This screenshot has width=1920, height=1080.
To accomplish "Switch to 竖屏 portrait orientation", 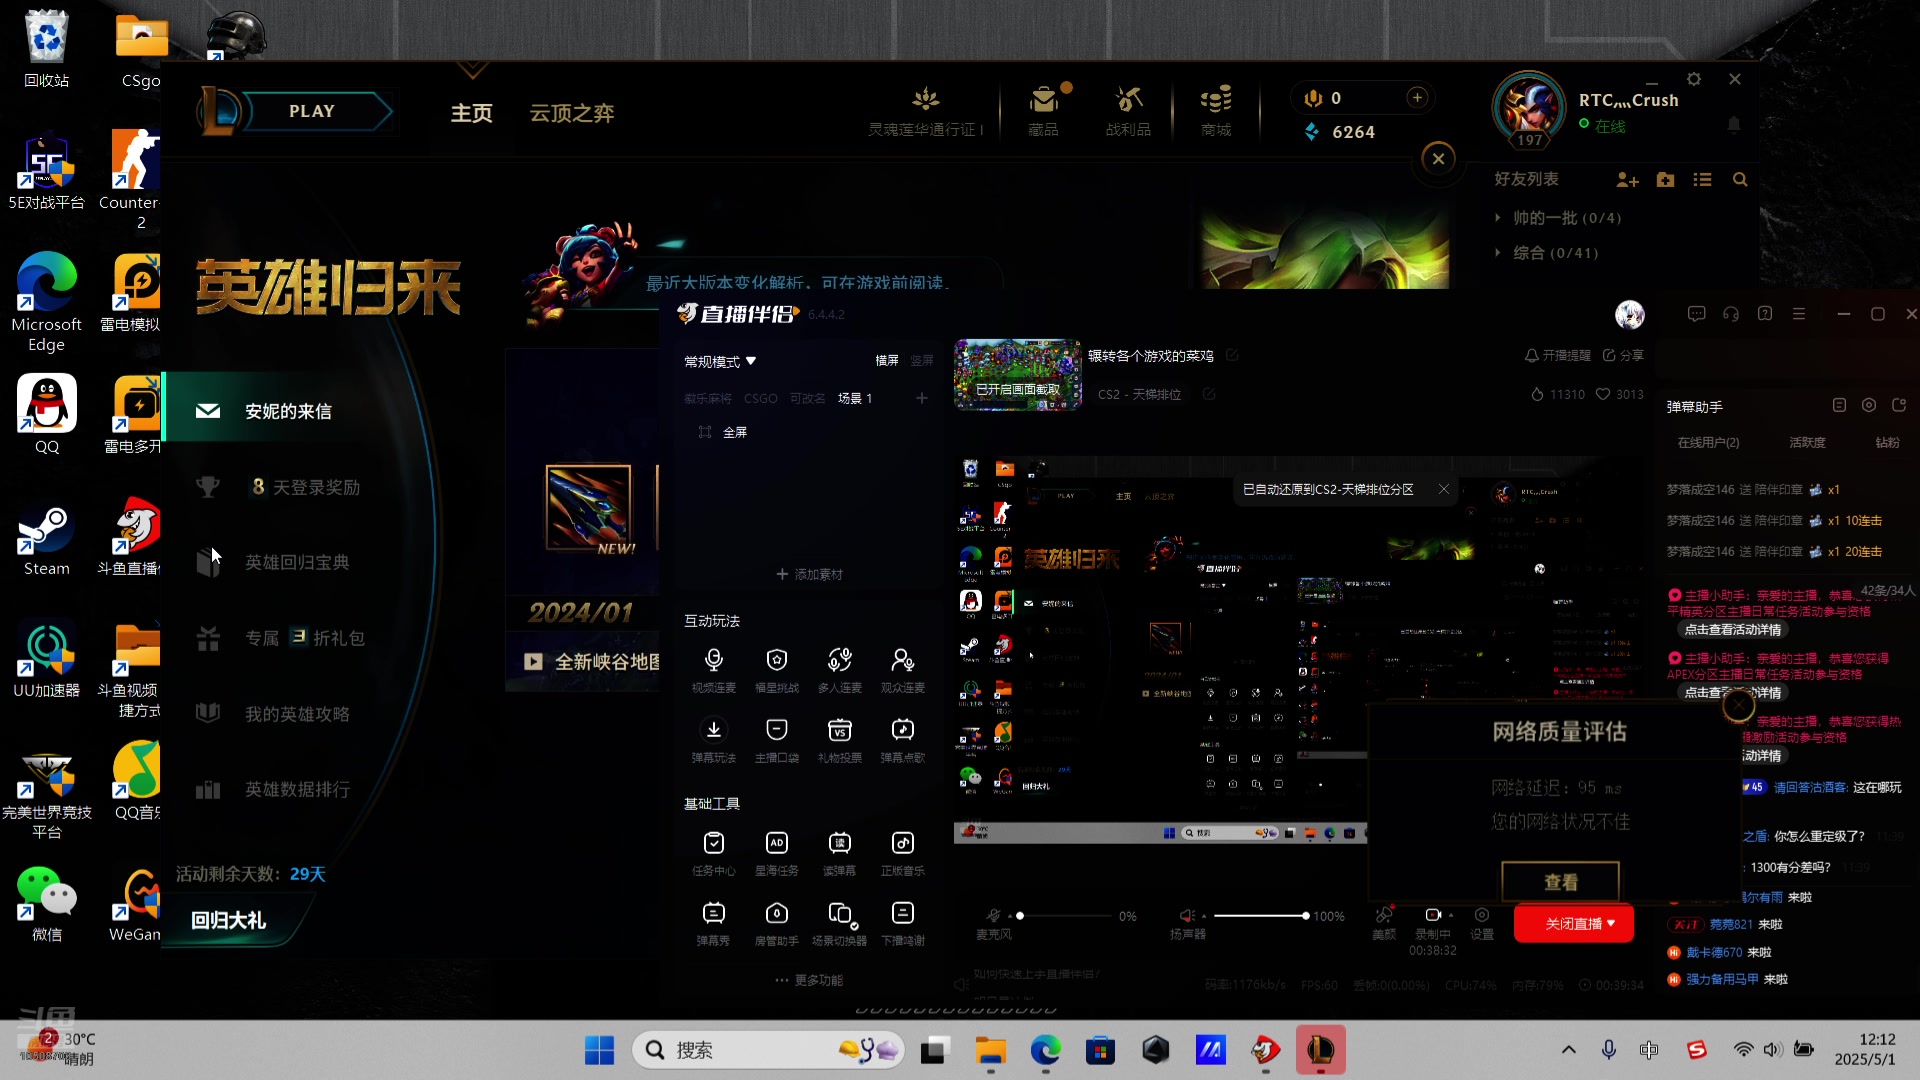I will point(922,361).
